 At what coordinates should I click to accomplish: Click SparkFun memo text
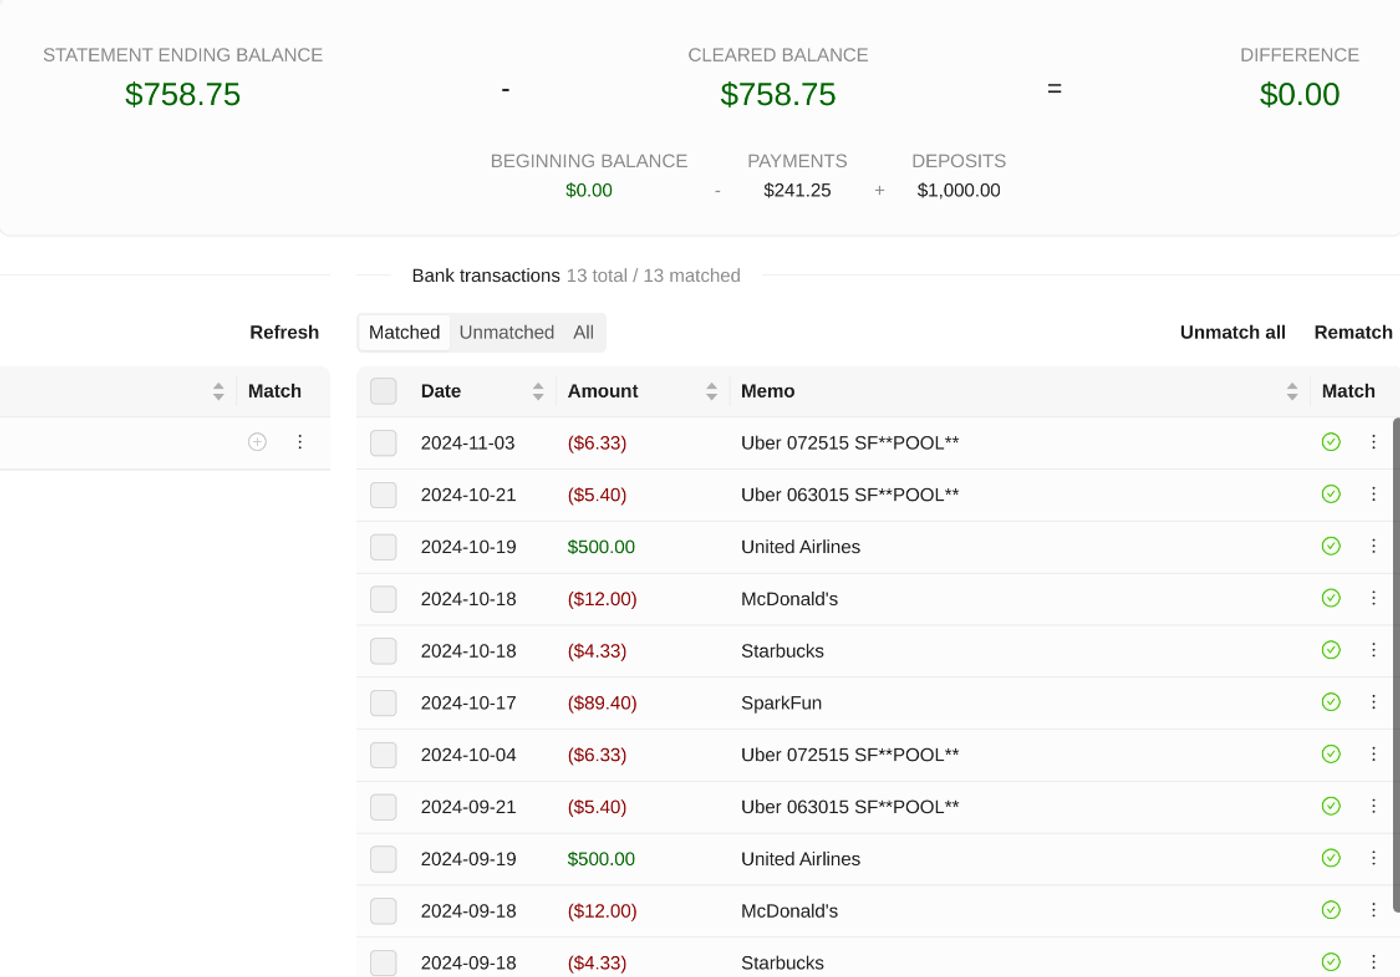(x=781, y=703)
